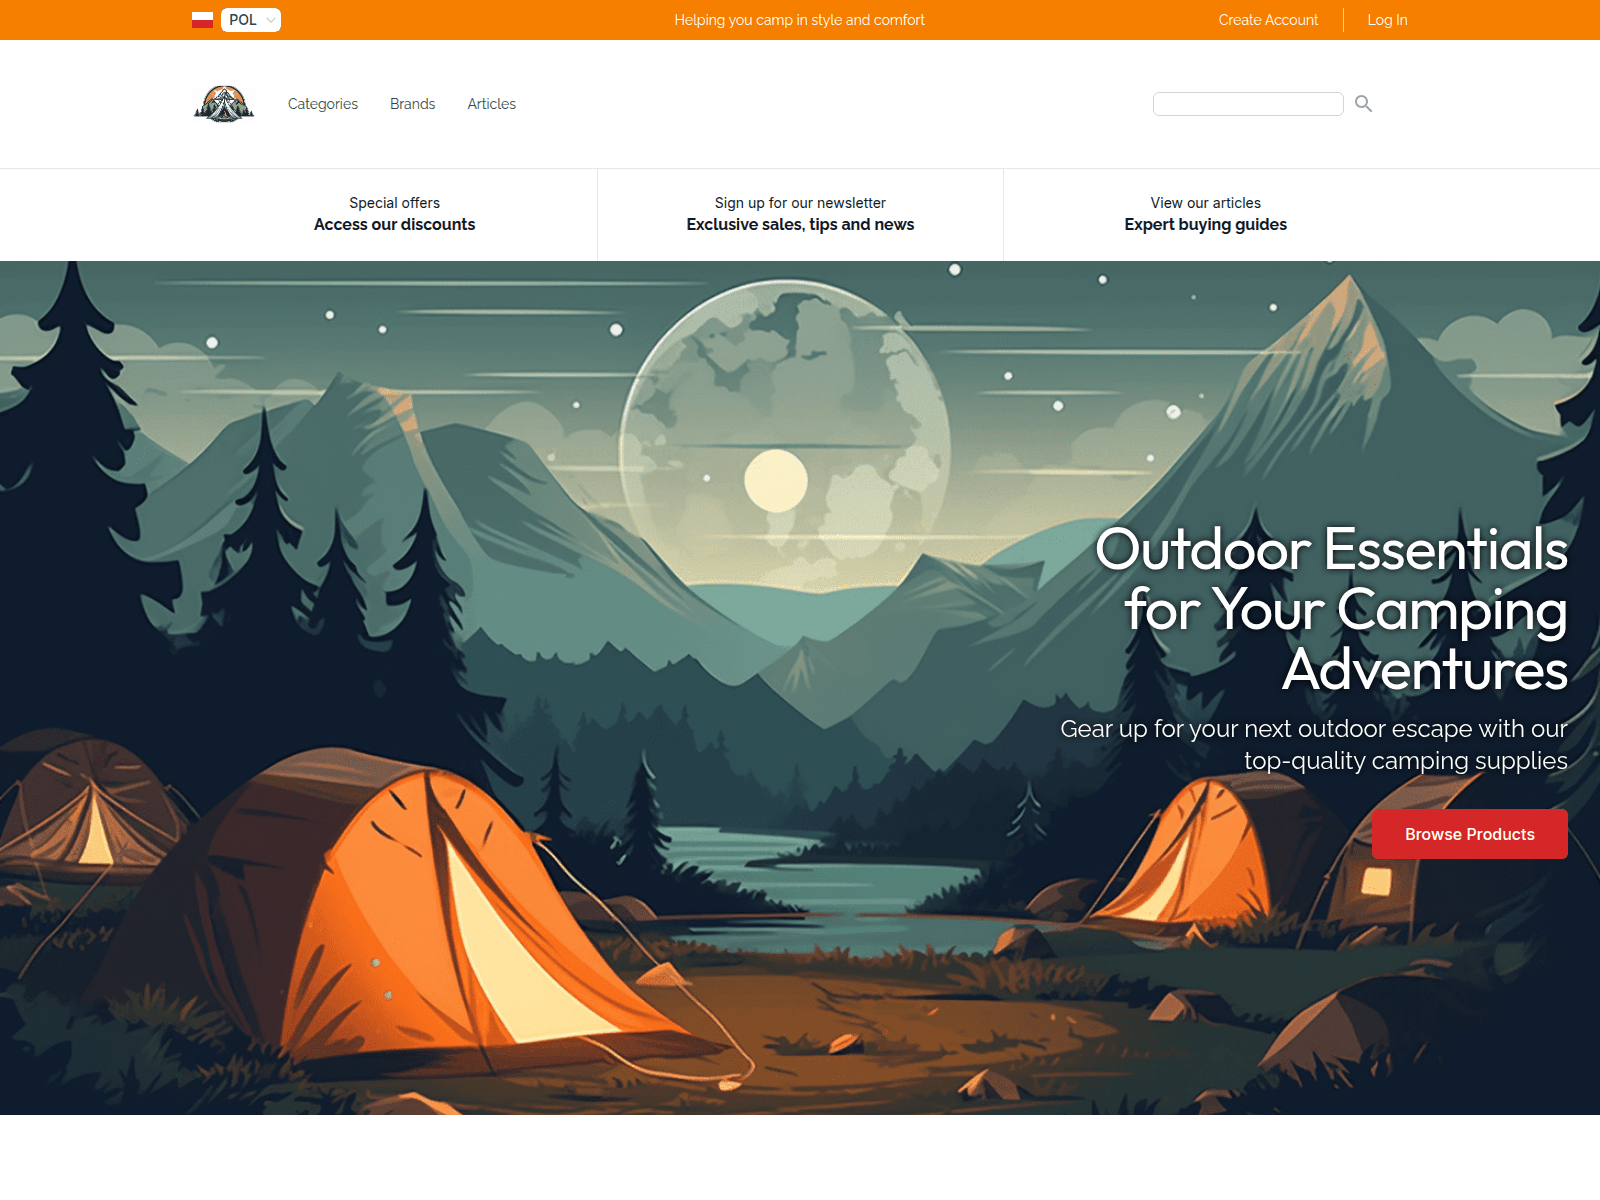This screenshot has width=1600, height=1200.
Task: Open the language chevron next to POL
Action: (x=270, y=19)
